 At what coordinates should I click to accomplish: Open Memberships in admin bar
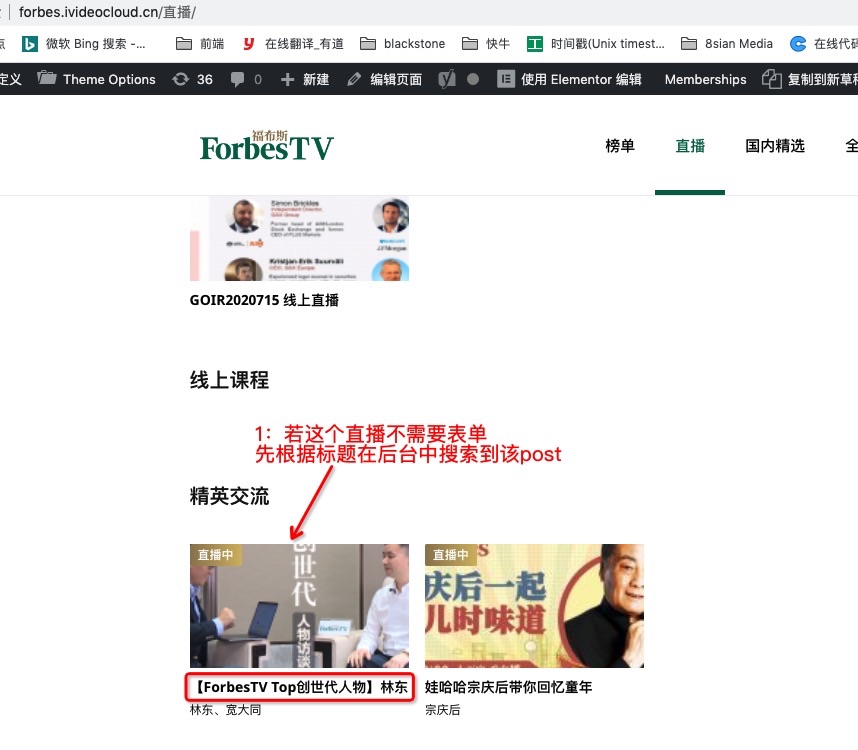[705, 79]
